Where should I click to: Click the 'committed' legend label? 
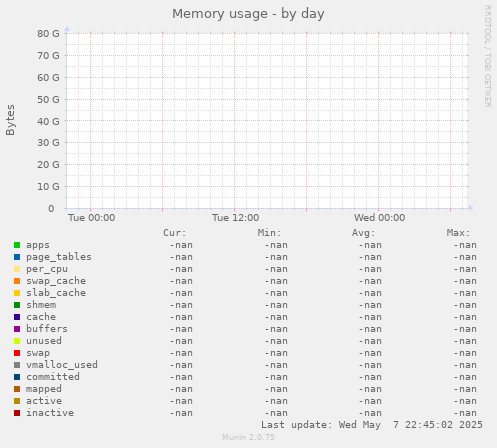53,377
